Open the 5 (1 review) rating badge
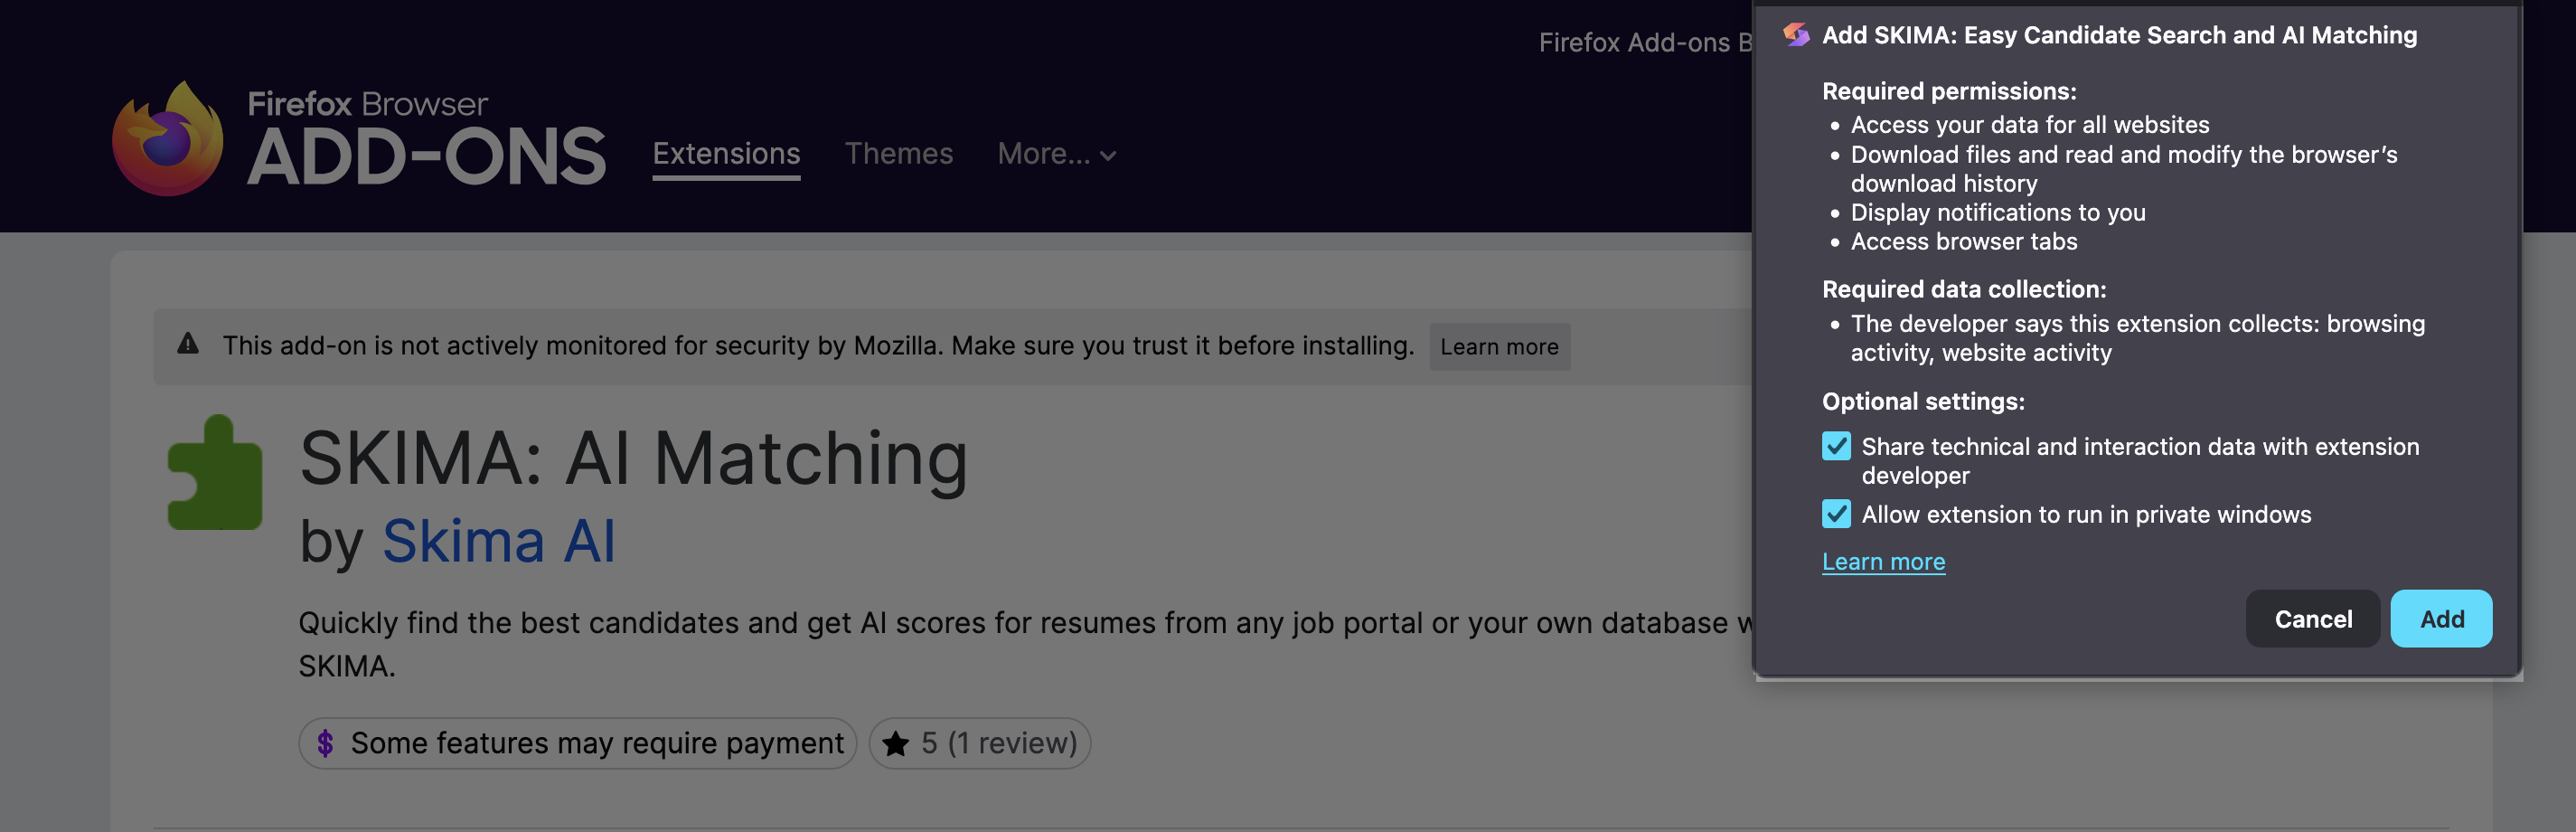2576x832 pixels. point(980,743)
